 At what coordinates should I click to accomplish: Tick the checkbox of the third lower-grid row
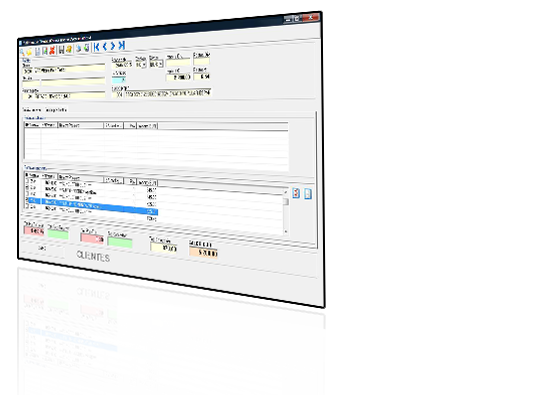pos(28,194)
